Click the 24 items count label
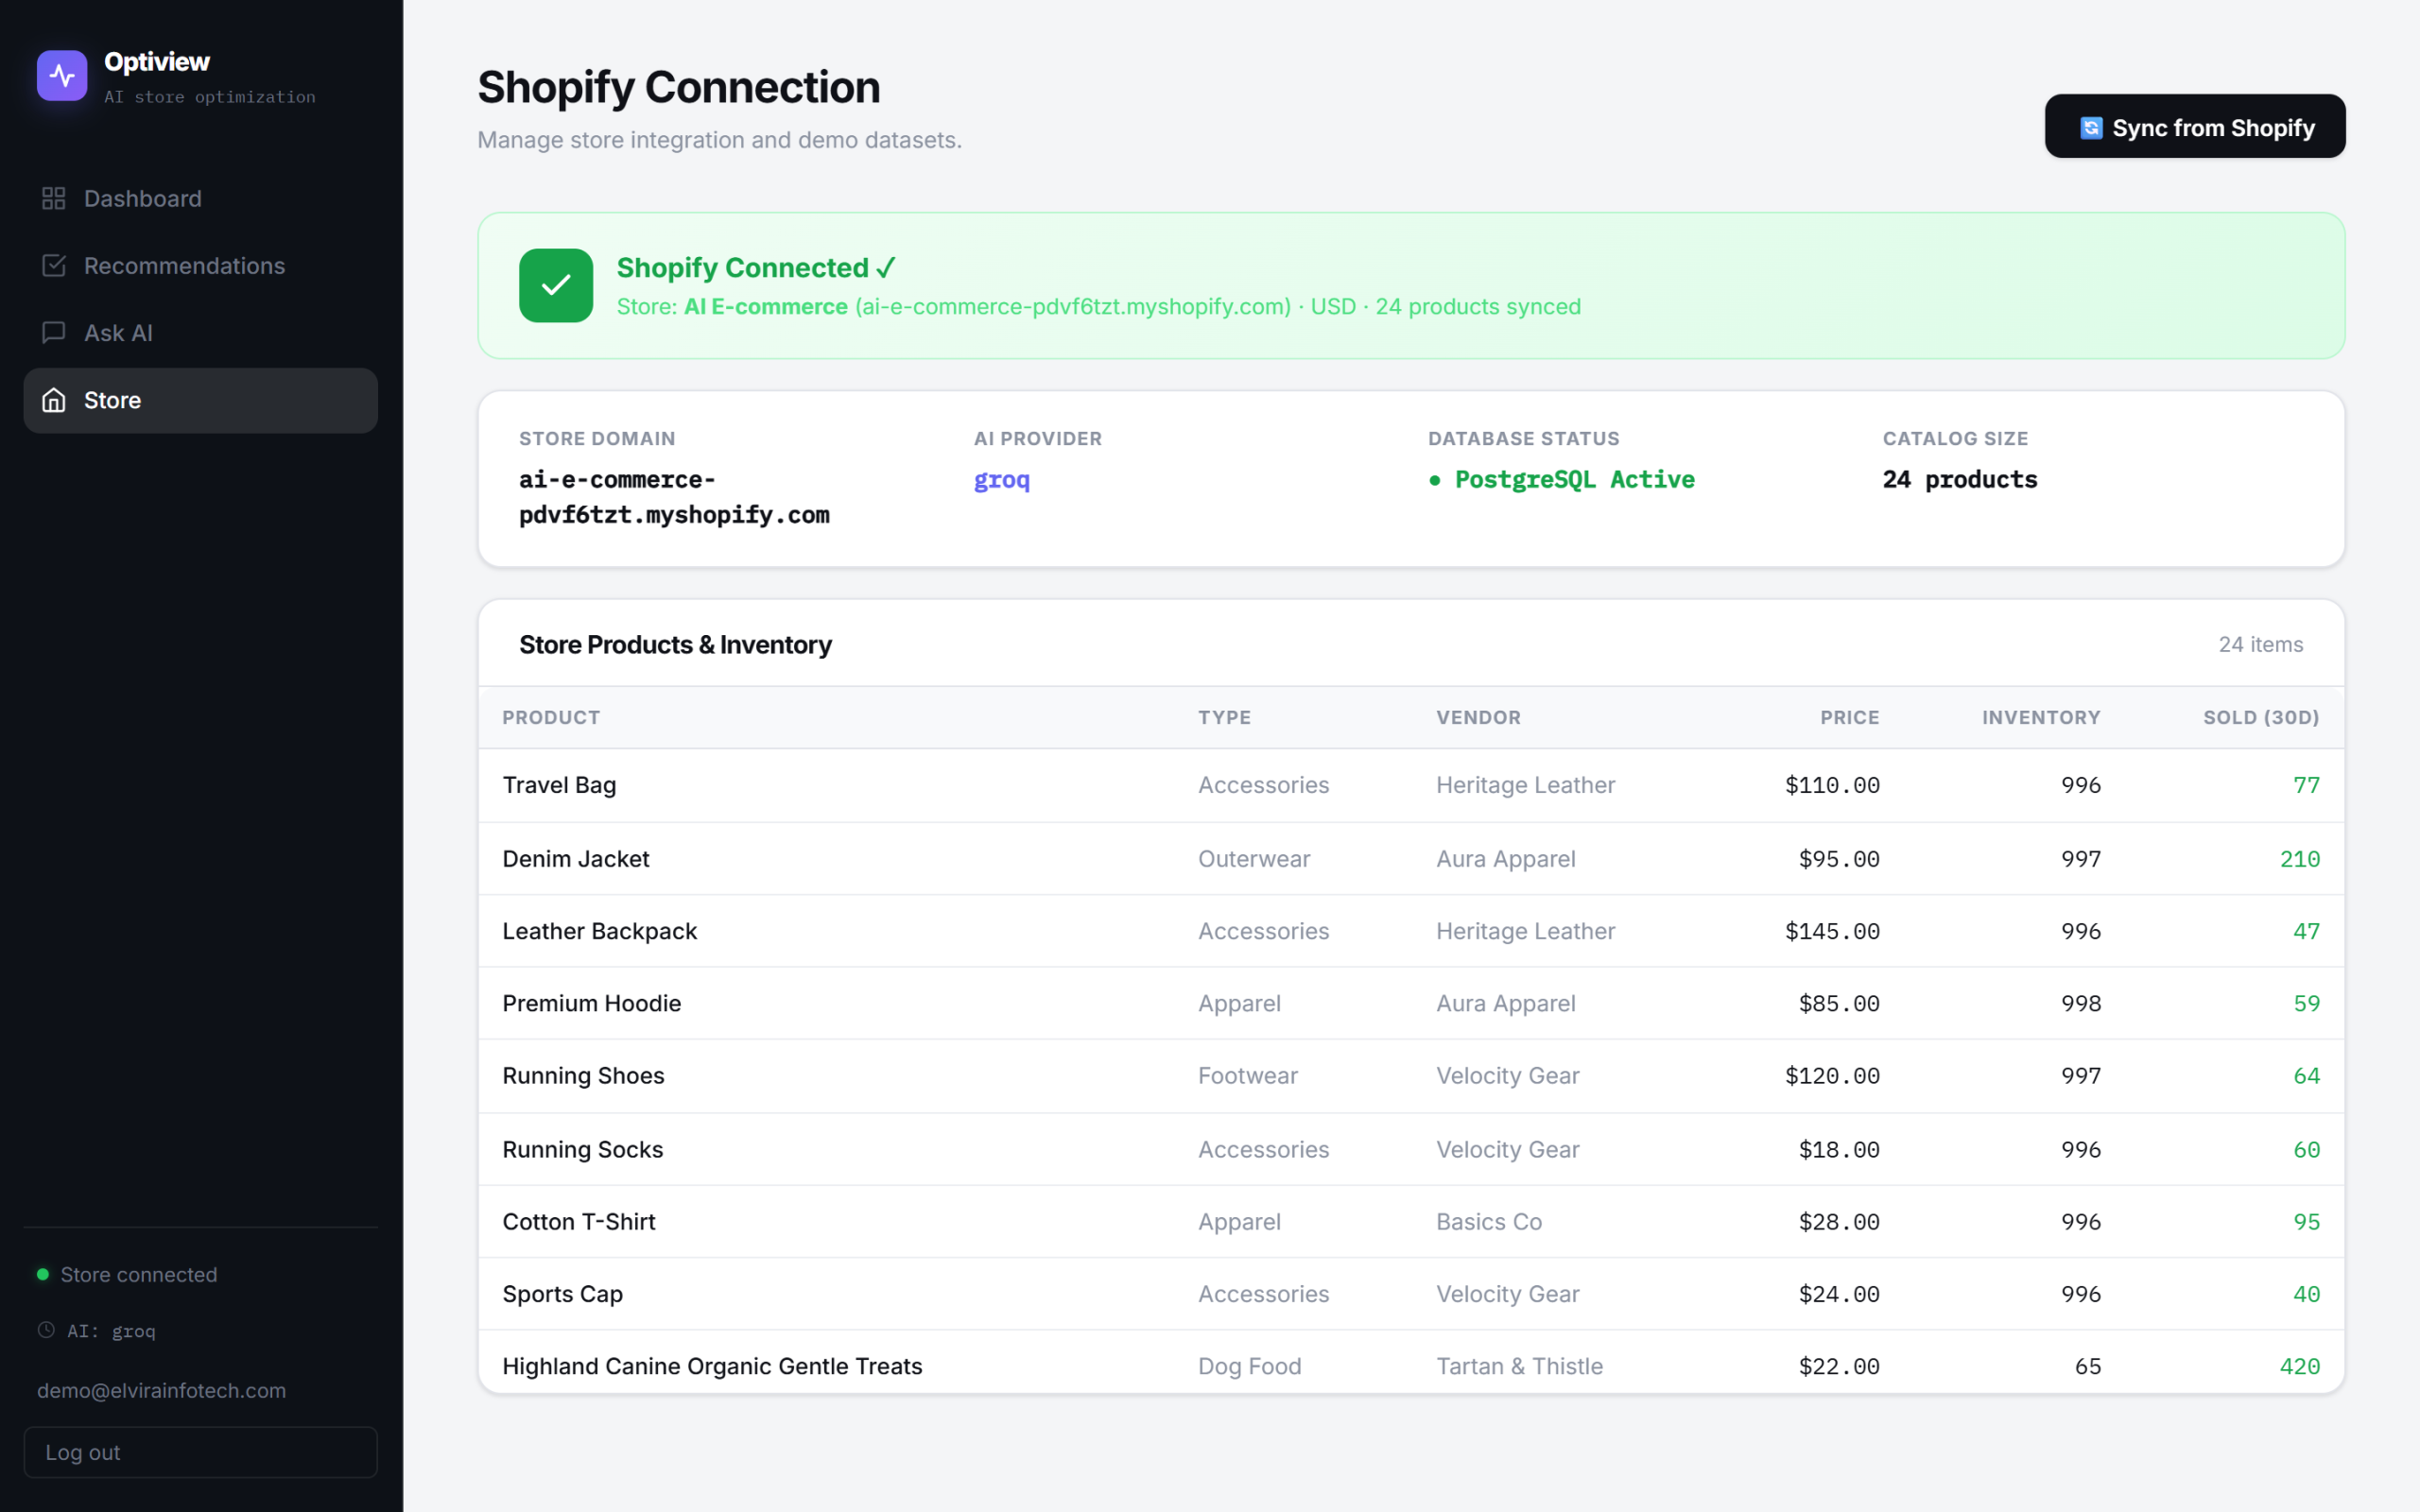The image size is (2420, 1512). (x=2261, y=644)
